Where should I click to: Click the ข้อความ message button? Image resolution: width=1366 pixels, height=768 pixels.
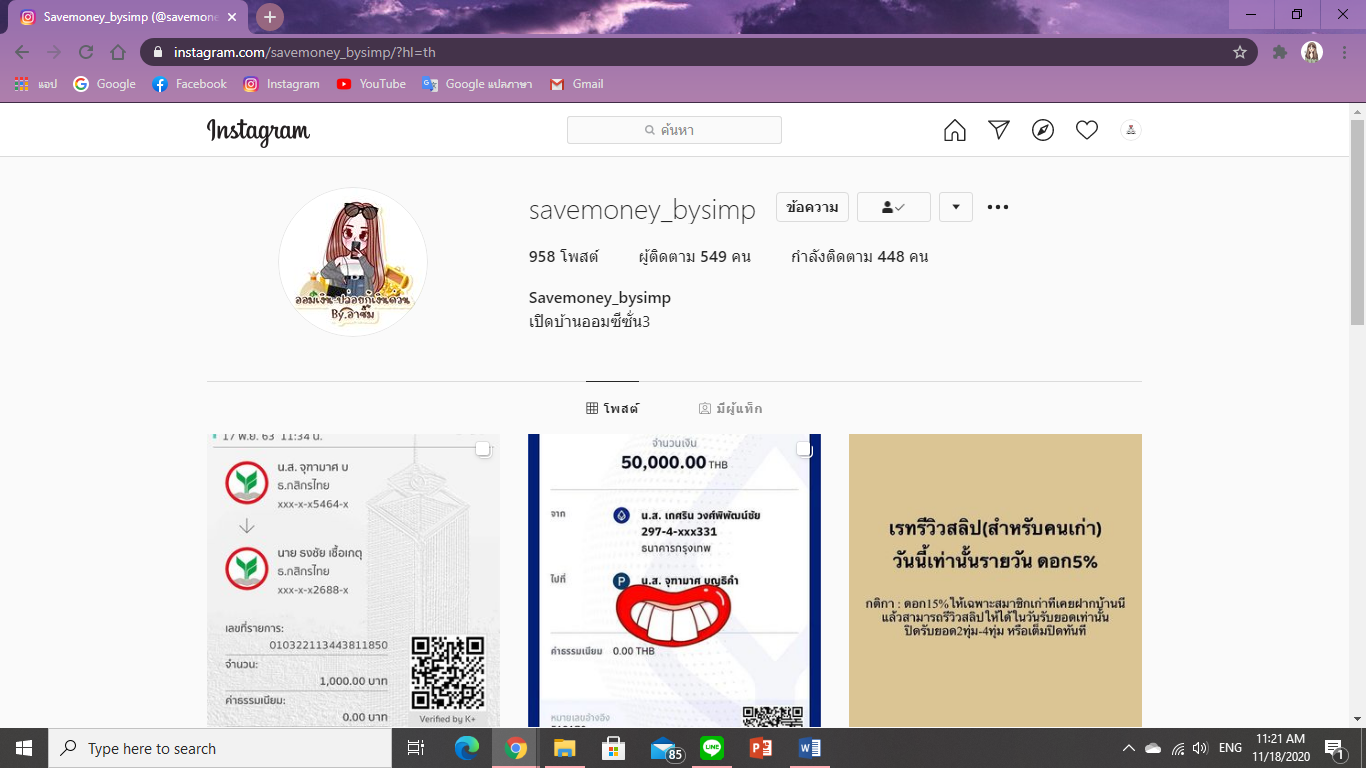click(812, 207)
